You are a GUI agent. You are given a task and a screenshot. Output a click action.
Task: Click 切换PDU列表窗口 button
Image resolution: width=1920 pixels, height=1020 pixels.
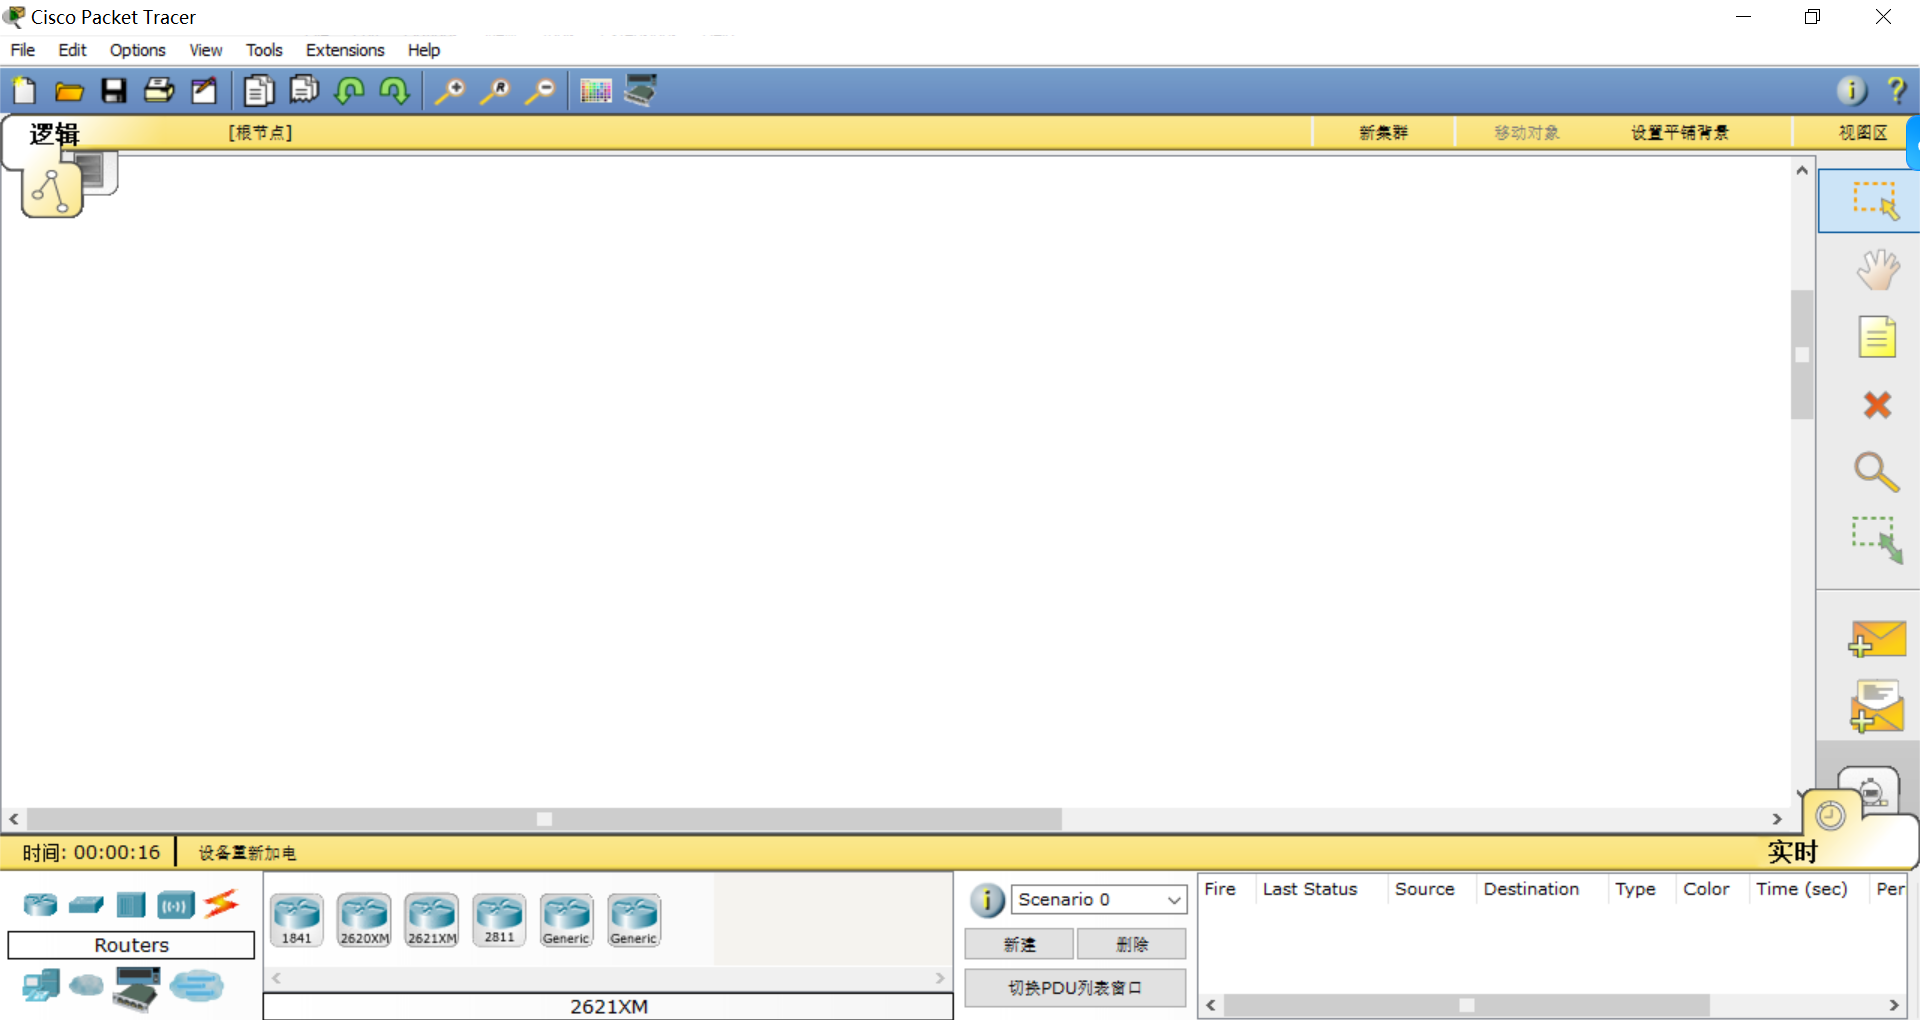click(1075, 988)
